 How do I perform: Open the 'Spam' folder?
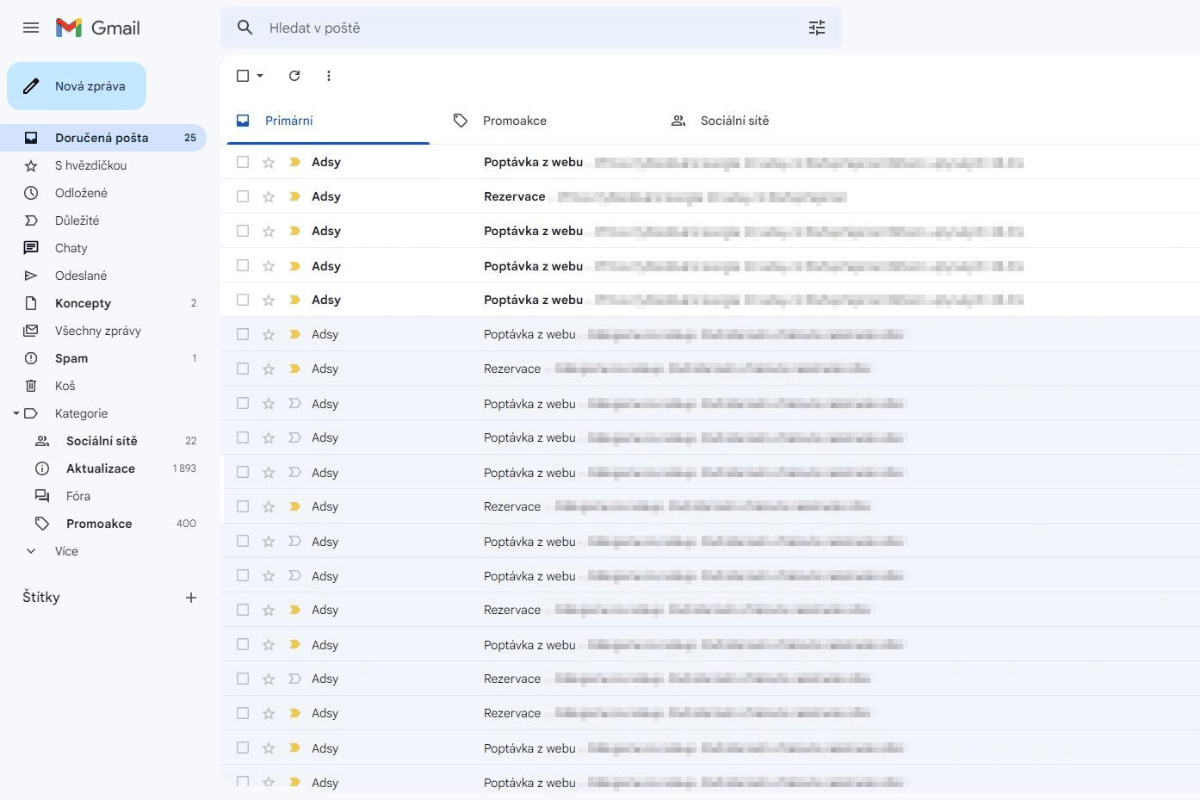coord(104,358)
